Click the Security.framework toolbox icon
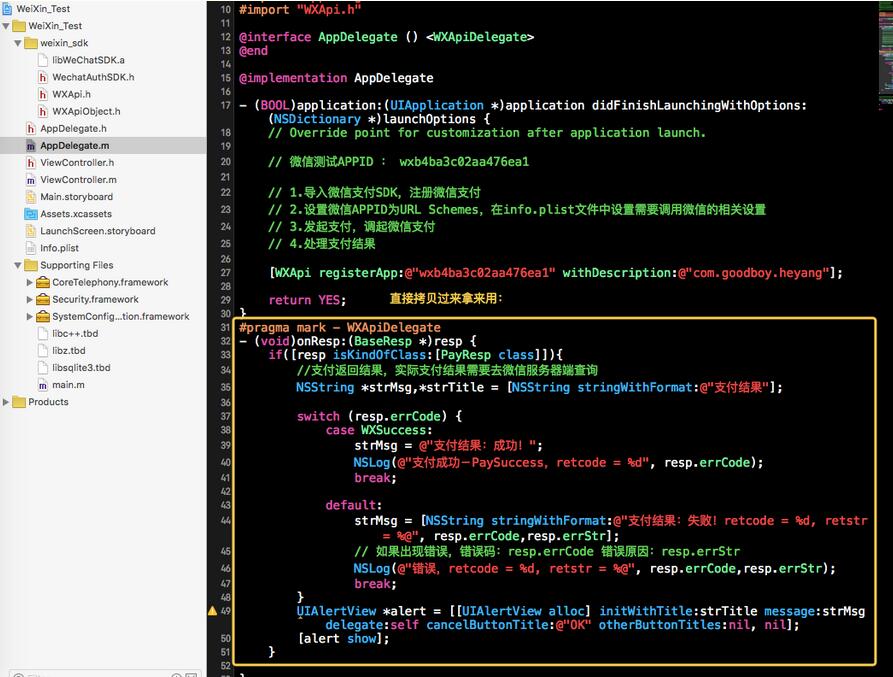Image resolution: width=893 pixels, height=677 pixels. point(43,299)
